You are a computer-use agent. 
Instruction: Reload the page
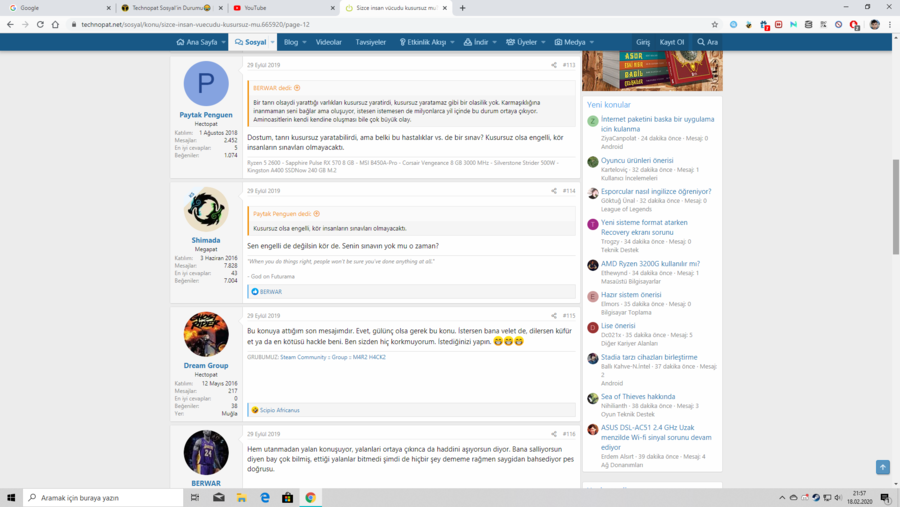(x=40, y=25)
